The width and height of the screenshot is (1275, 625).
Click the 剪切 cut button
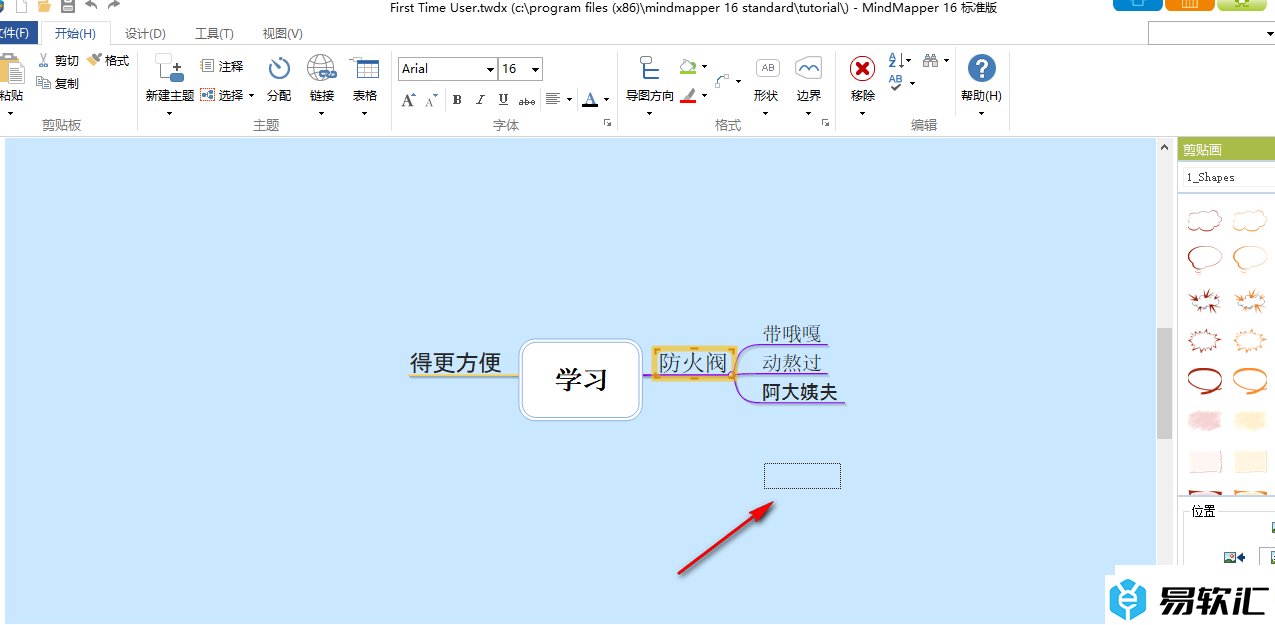58,61
